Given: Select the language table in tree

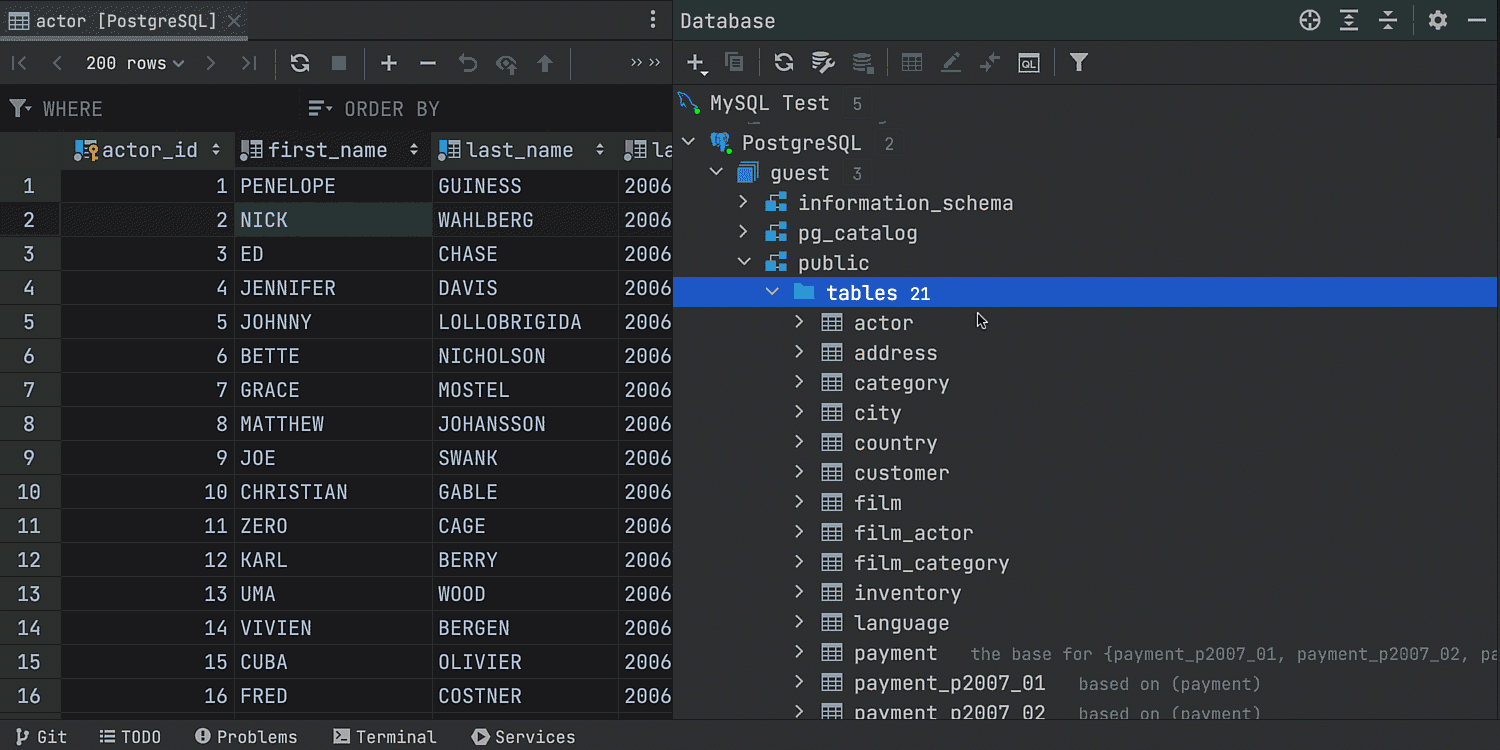Looking at the screenshot, I should coord(901,622).
